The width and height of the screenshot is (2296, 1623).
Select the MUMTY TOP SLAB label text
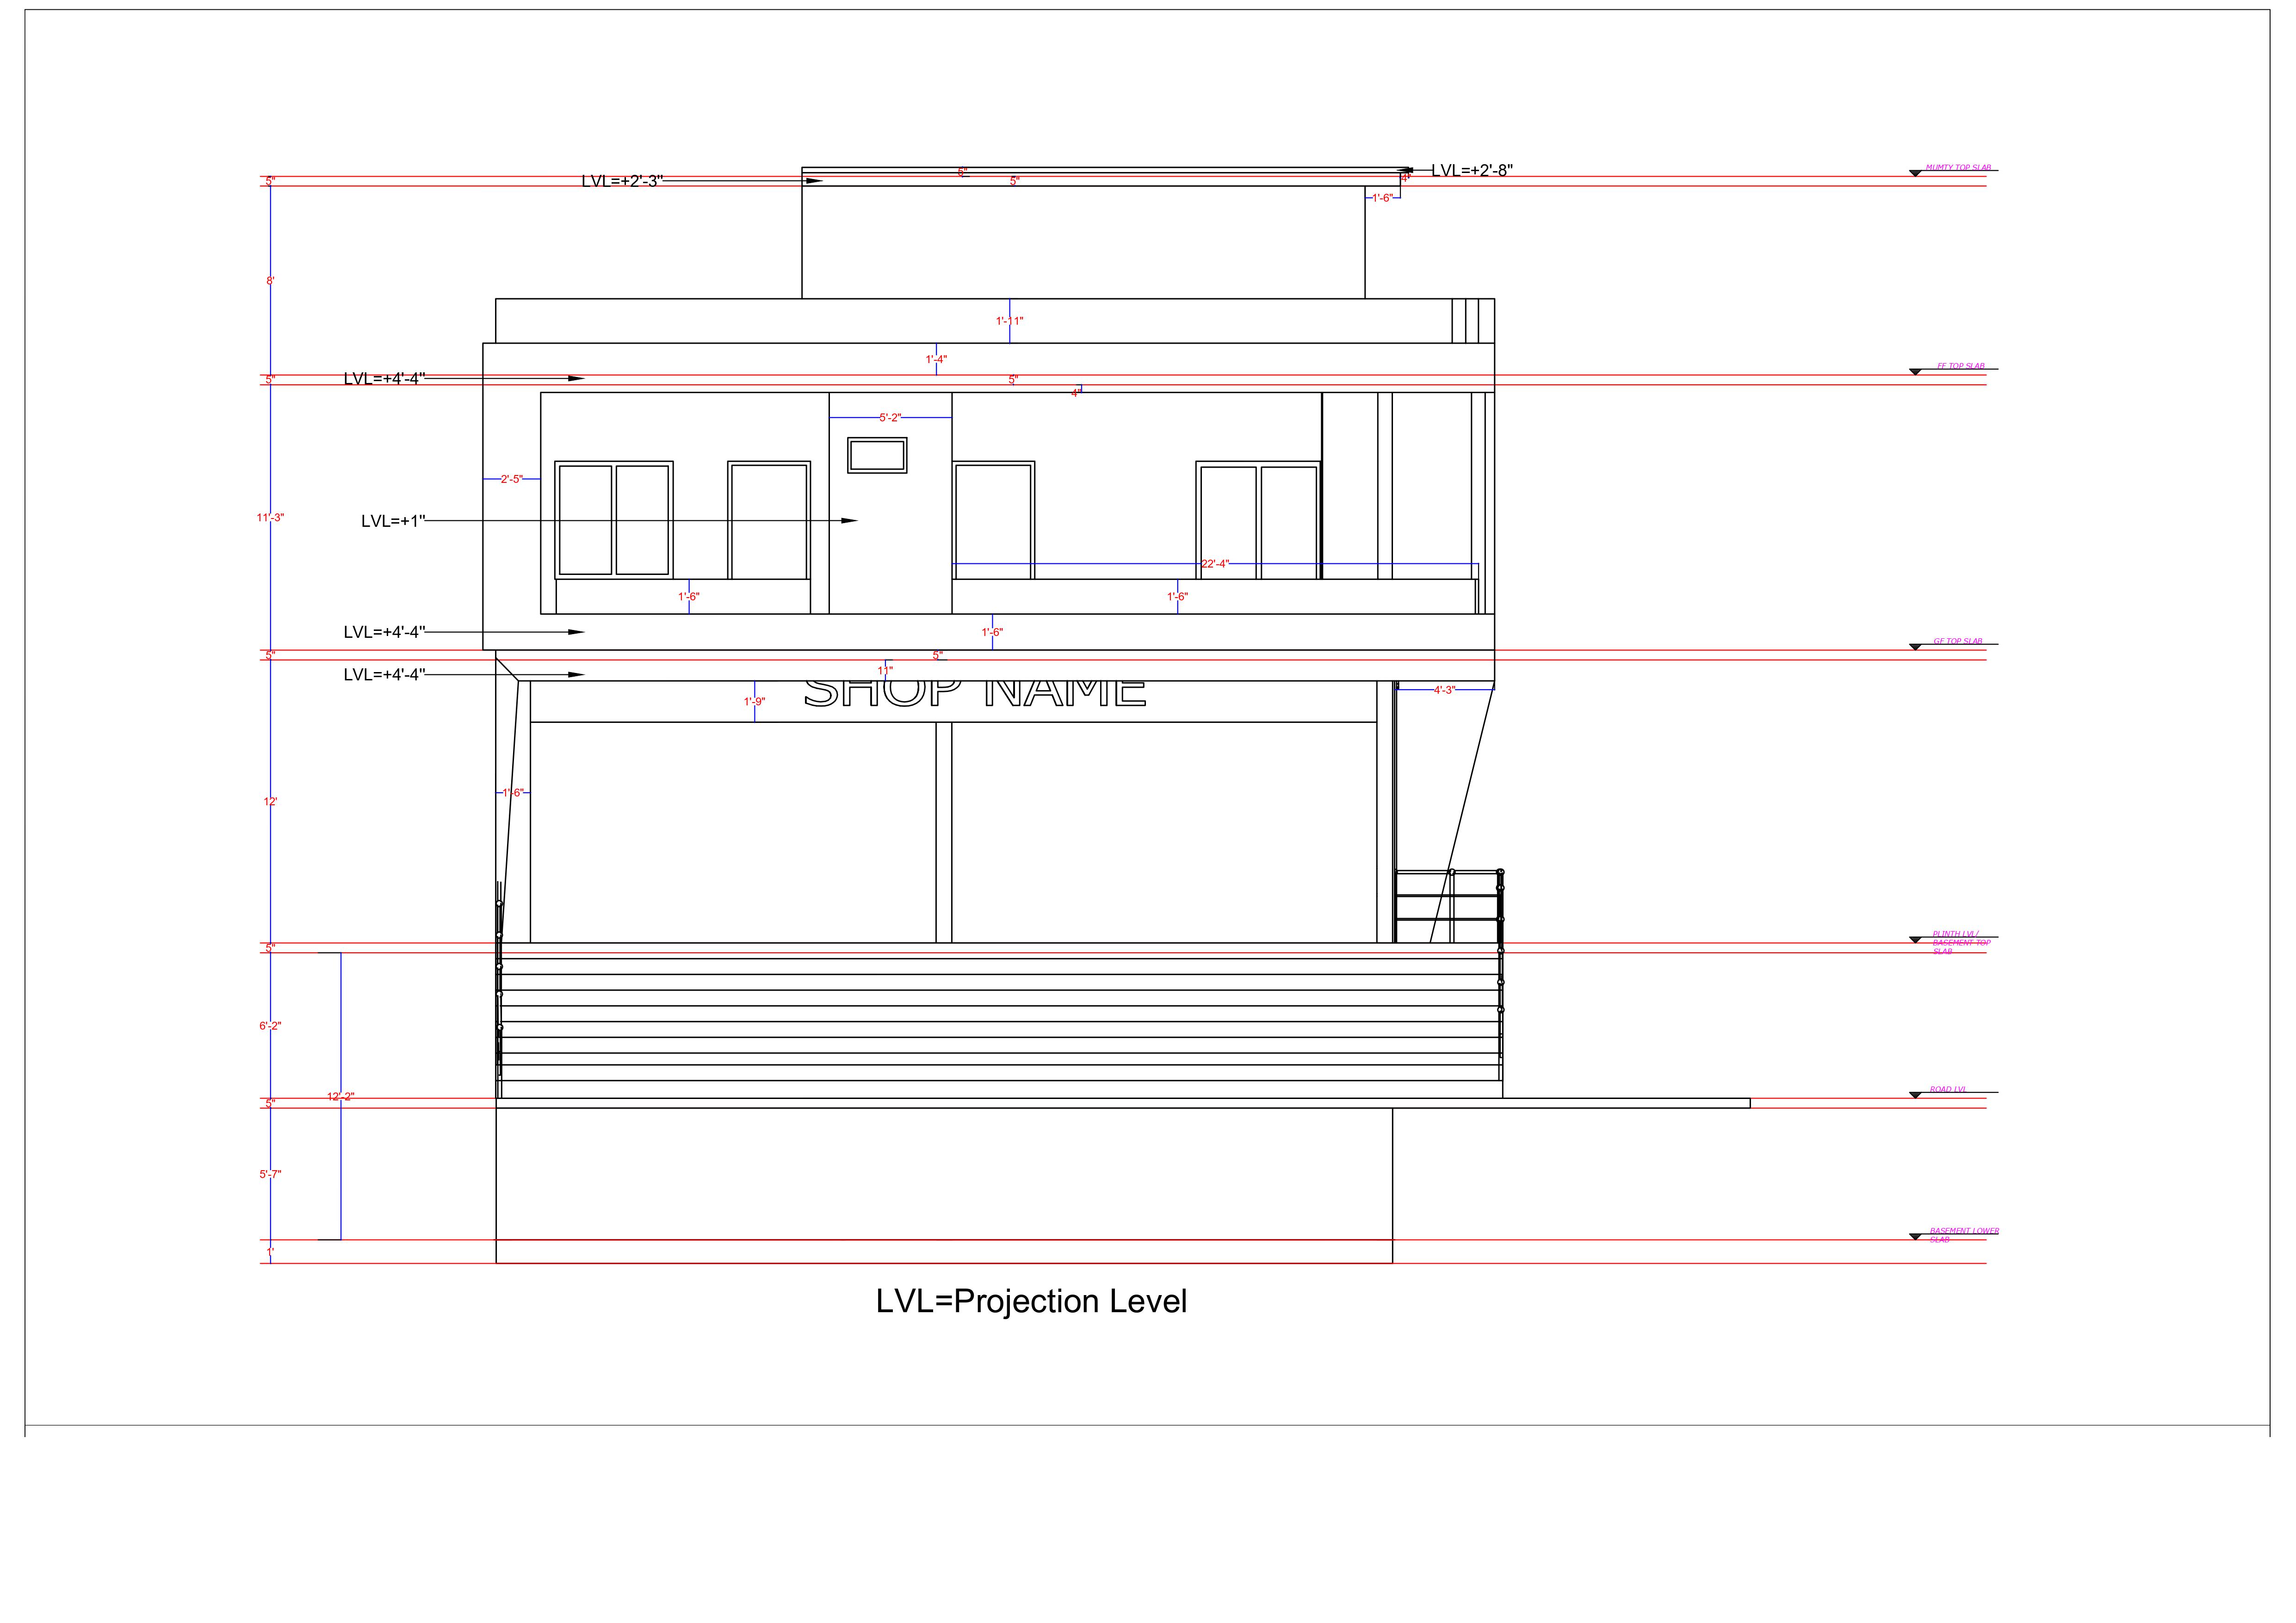pos(1958,168)
